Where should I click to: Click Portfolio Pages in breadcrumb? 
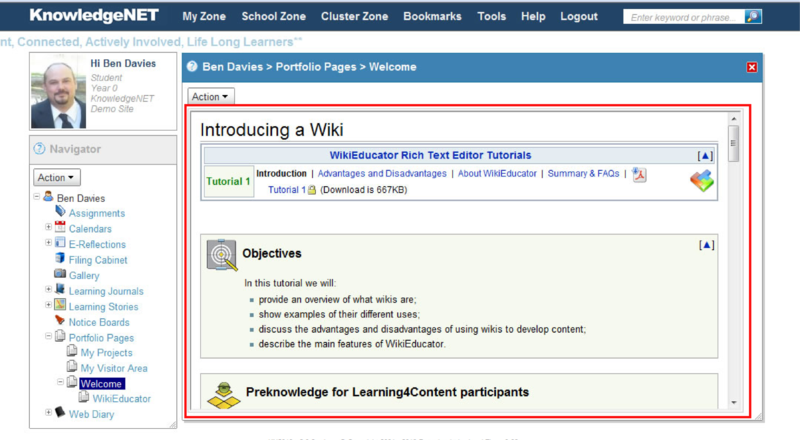[316, 67]
